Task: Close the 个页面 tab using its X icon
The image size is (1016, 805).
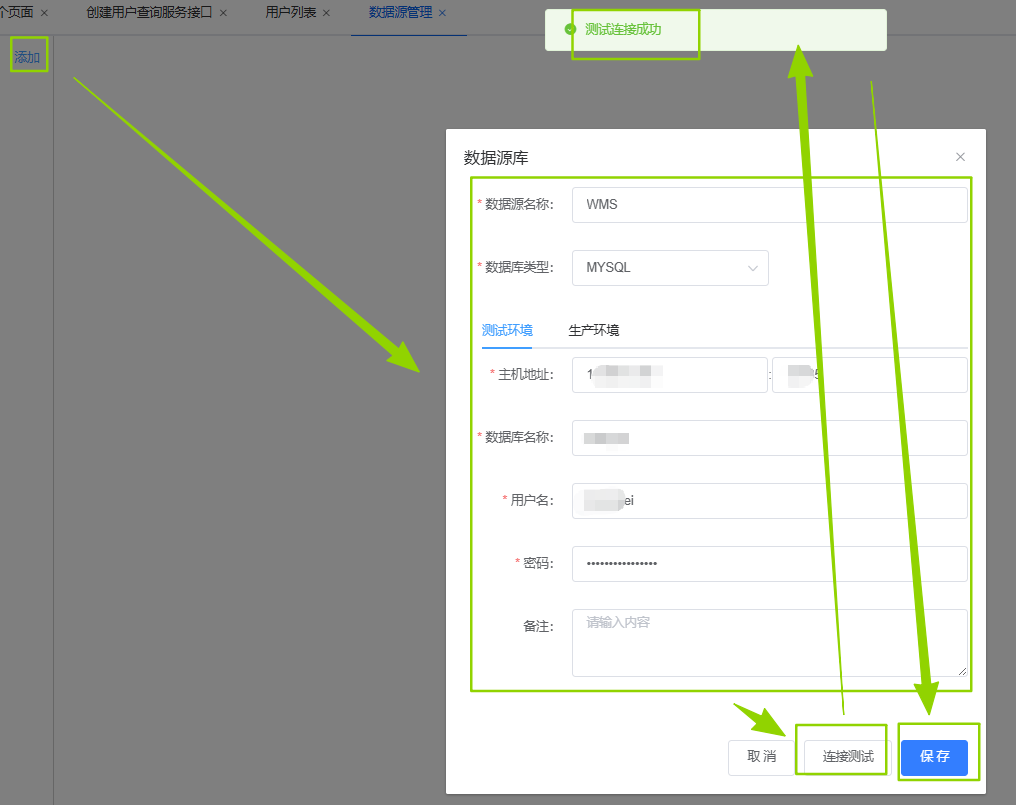Action: 44,13
